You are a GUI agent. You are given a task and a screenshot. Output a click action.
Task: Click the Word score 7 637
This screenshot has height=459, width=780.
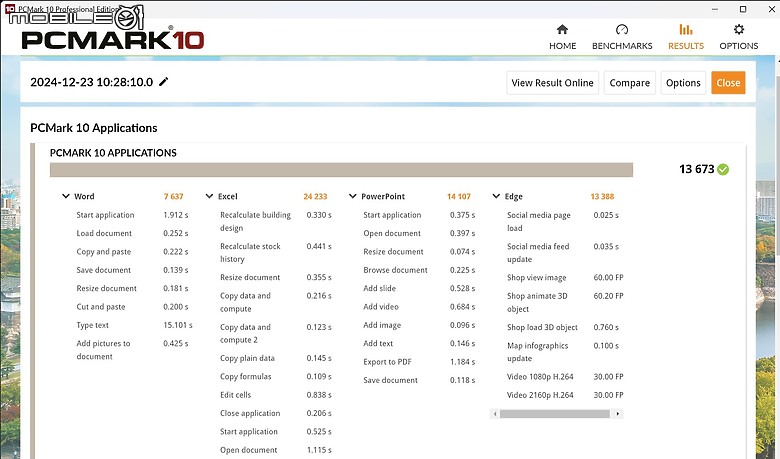click(x=174, y=196)
